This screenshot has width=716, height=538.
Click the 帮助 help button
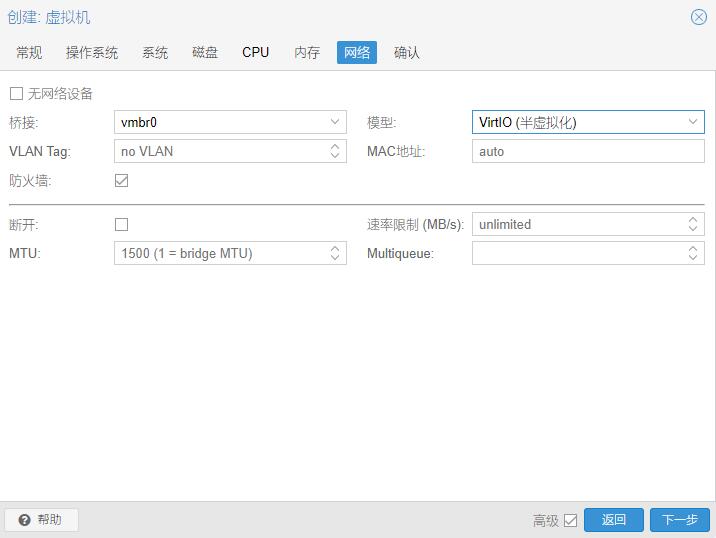(41, 520)
